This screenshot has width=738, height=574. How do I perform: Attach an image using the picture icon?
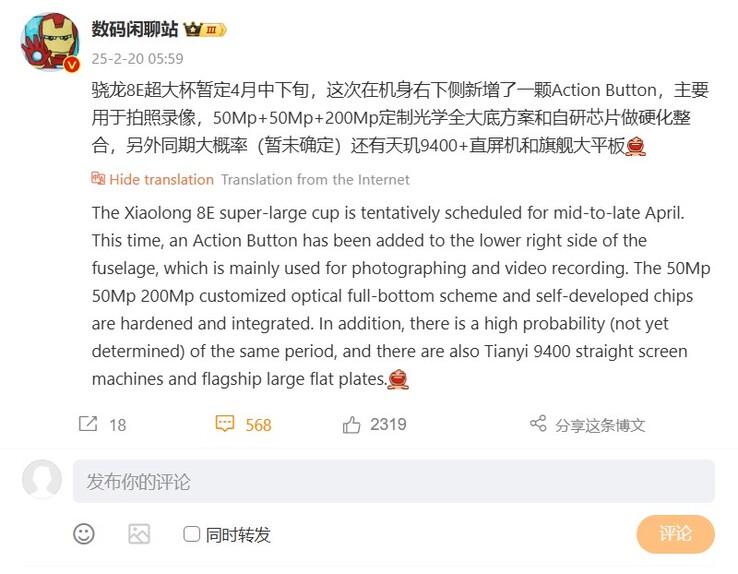pos(139,534)
